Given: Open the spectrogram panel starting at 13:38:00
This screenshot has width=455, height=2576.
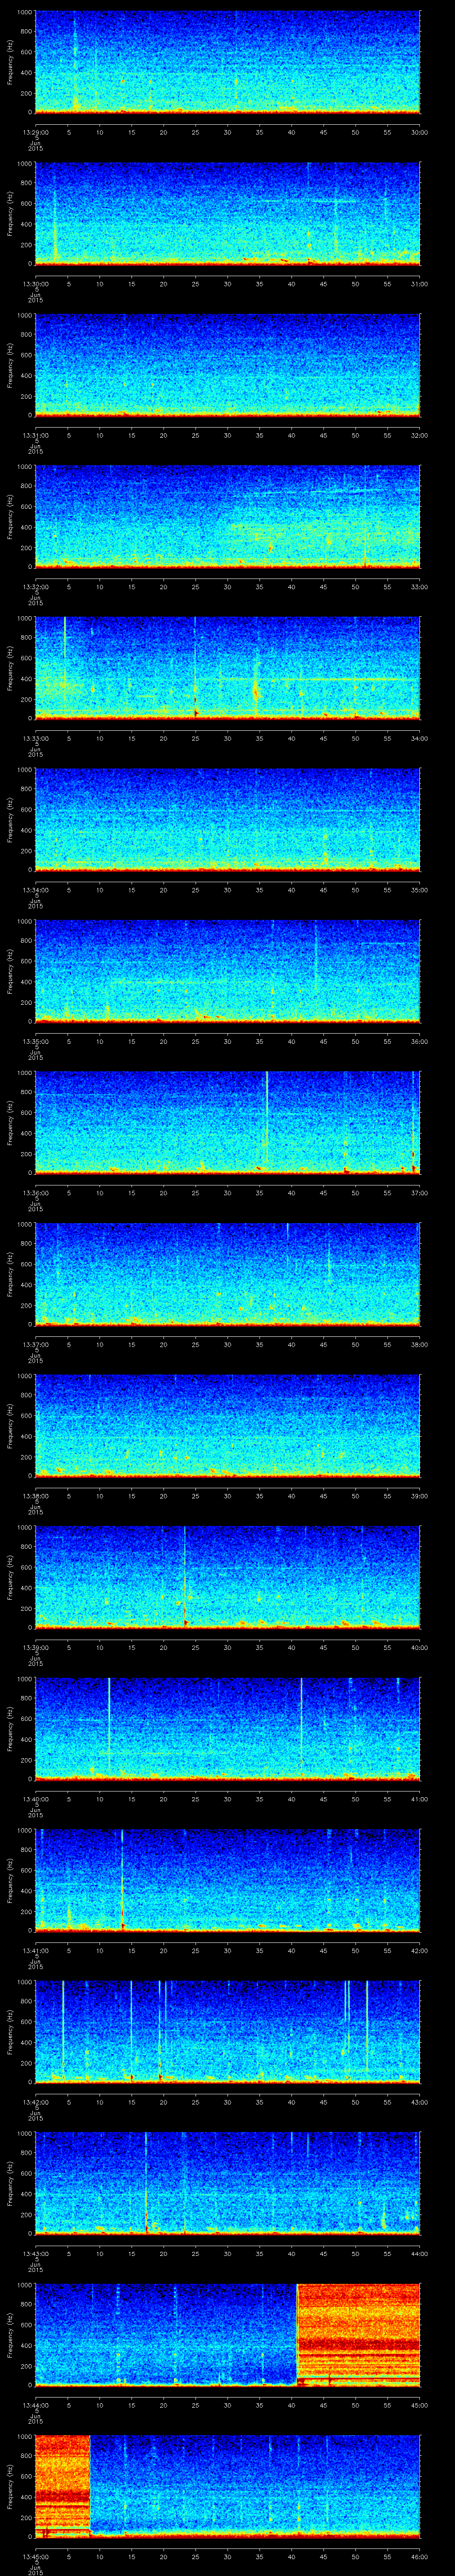Looking at the screenshot, I should point(227,1425).
